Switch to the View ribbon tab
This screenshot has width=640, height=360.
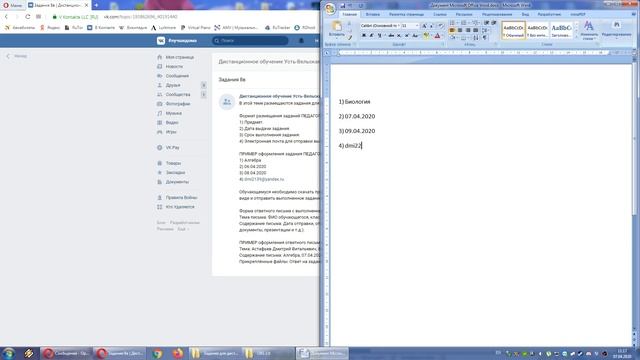tap(525, 14)
